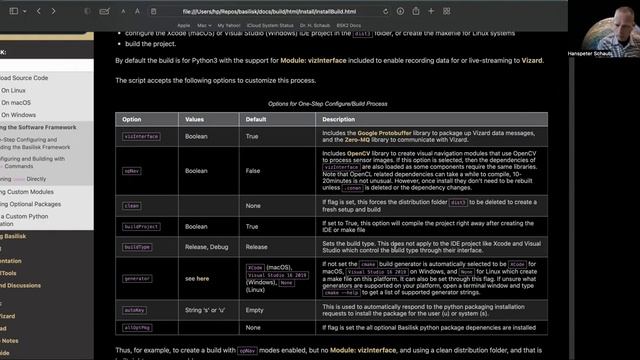640x360 pixels.
Task: Follow the Google Protobuffer link
Action: [384, 133]
